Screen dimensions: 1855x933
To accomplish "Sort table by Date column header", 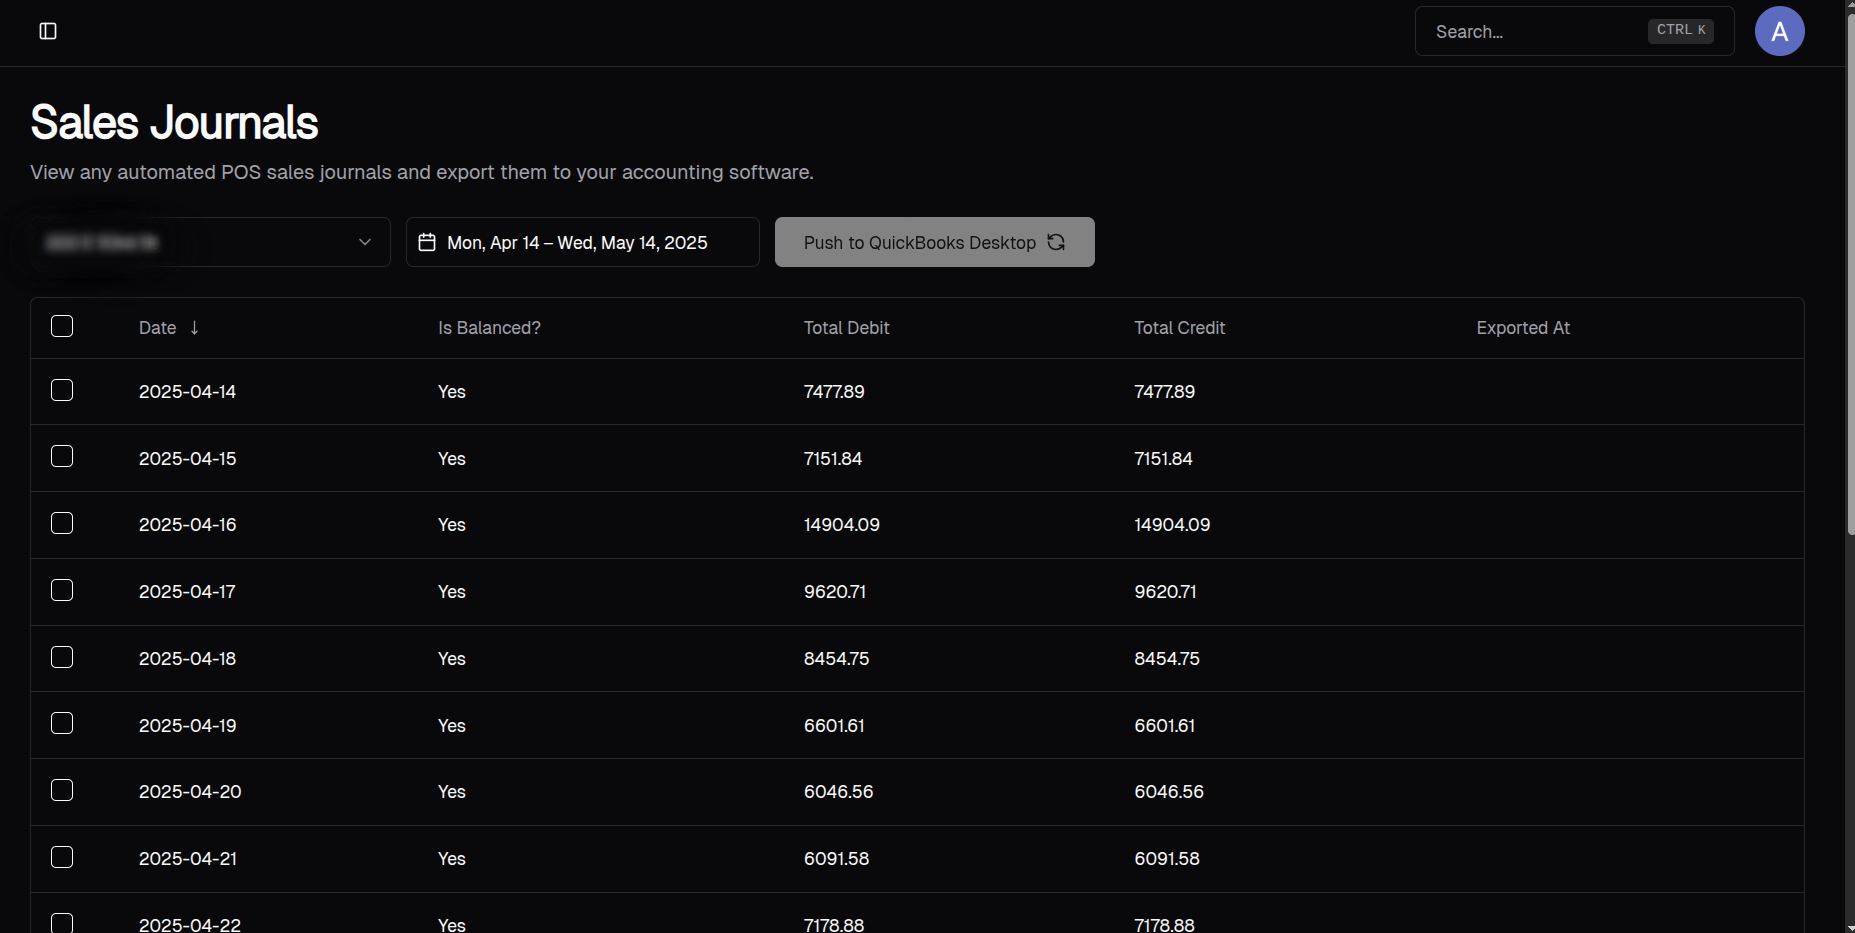I will coord(157,328).
